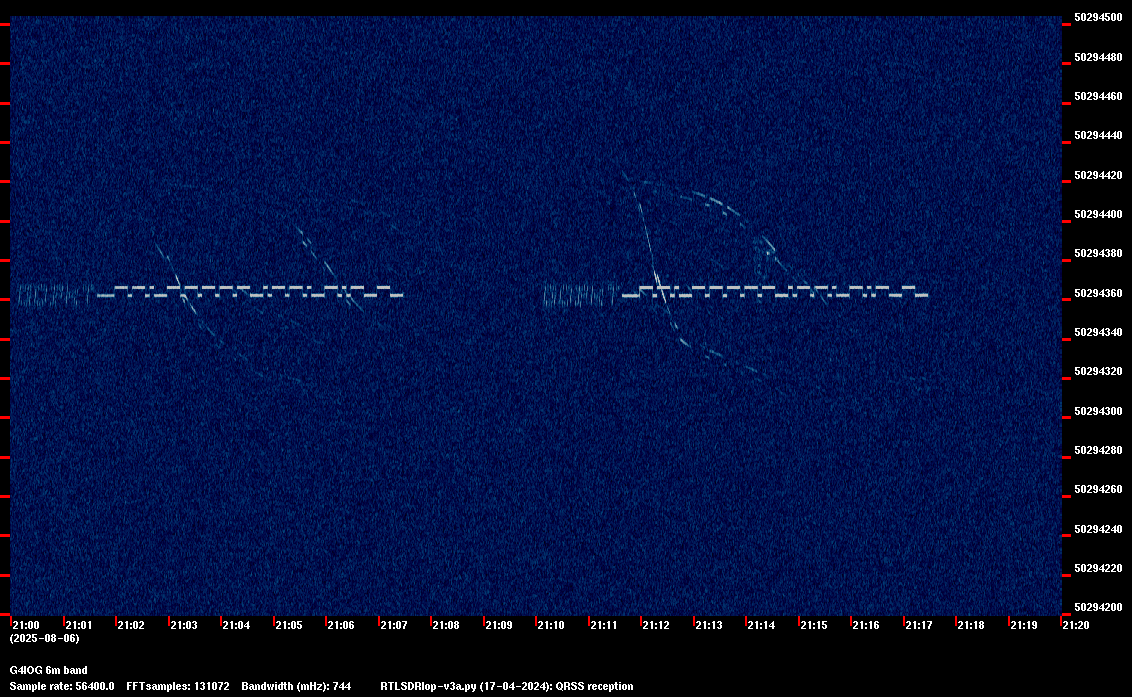Click the (2025-08-06) date label
This screenshot has width=1132, height=697.
[x=44, y=638]
